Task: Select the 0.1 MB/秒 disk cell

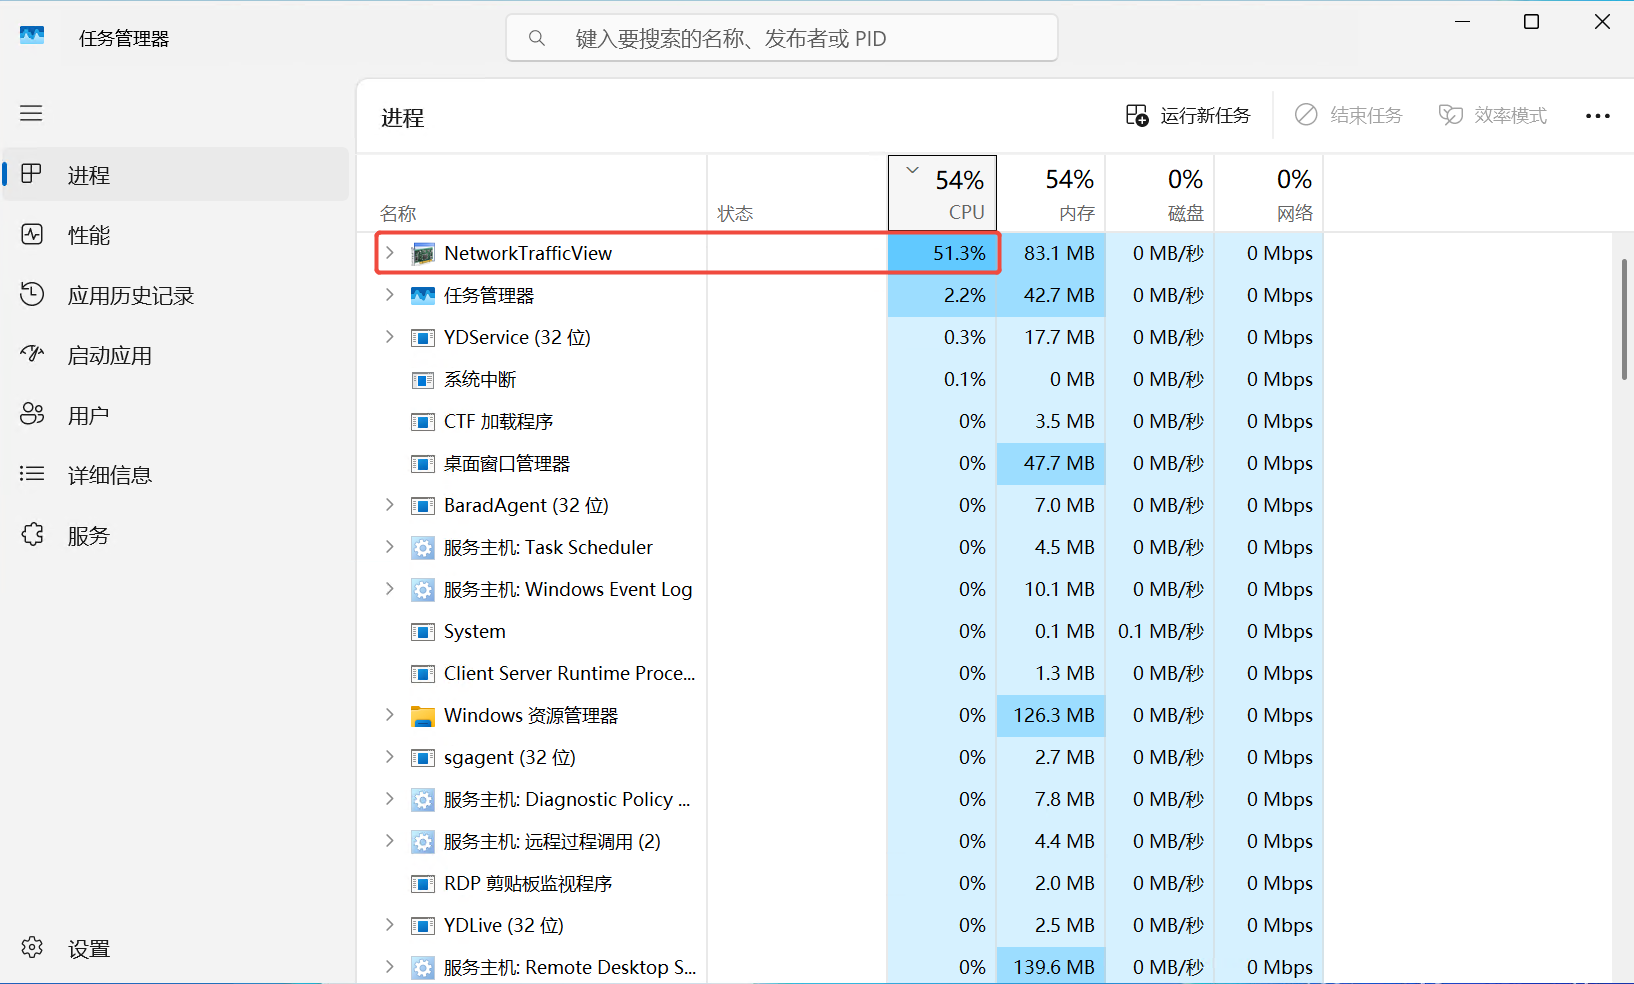Action: tap(1160, 631)
